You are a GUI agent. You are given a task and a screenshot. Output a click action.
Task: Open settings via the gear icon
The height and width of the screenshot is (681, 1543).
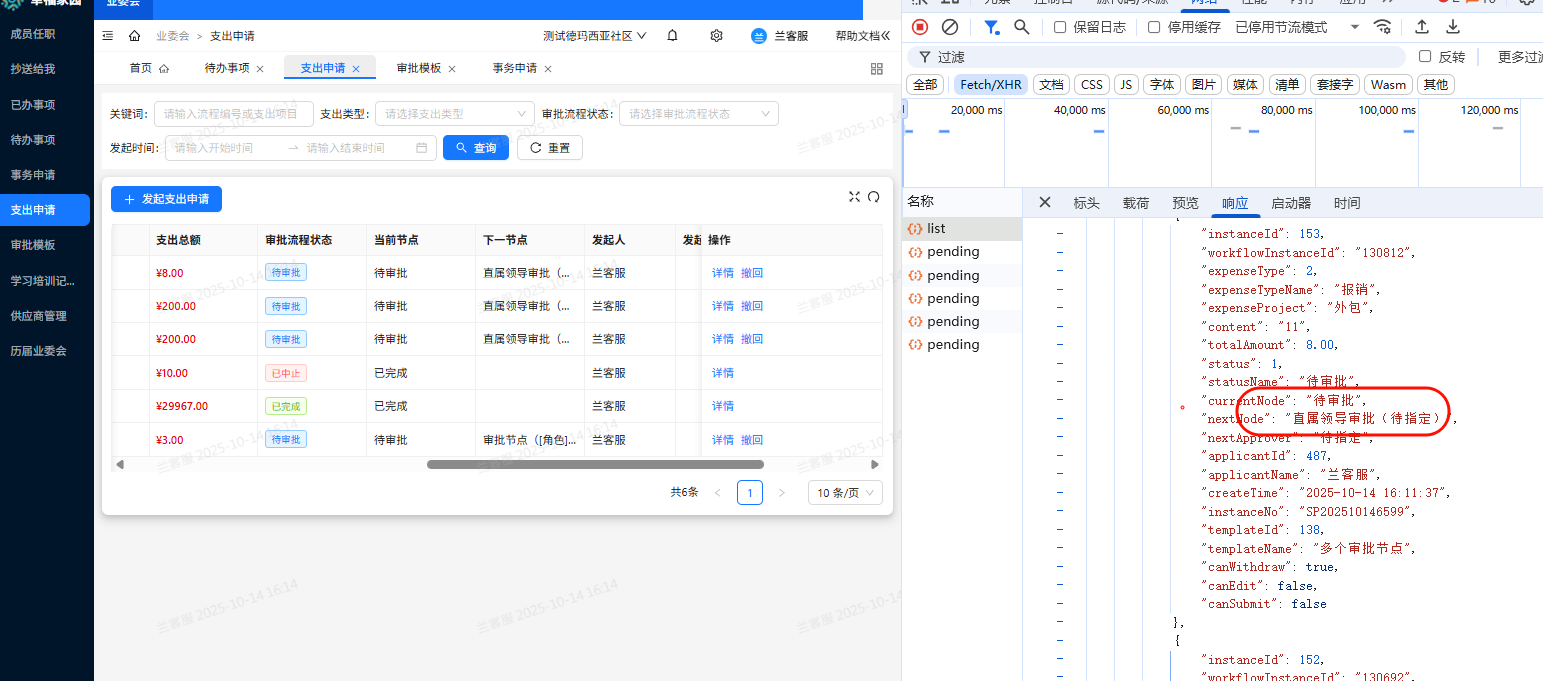716,36
